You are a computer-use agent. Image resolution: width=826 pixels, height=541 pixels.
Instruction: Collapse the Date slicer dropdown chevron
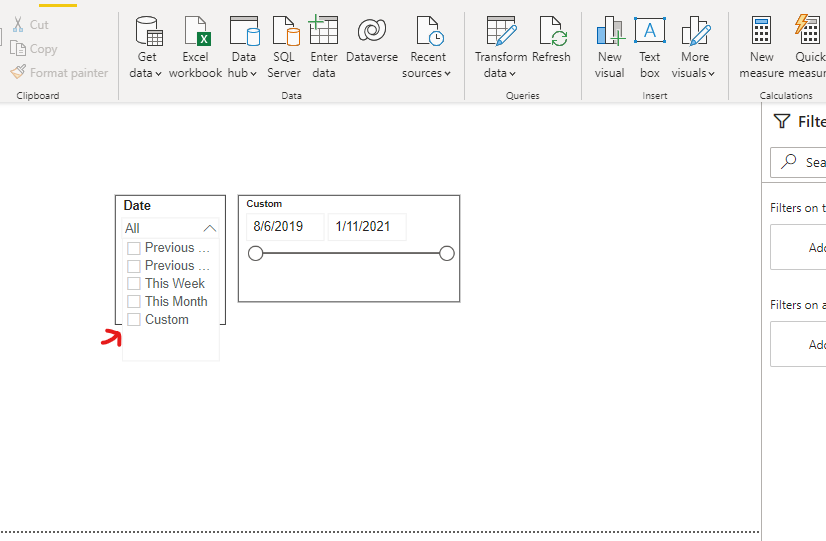pyautogui.click(x=210, y=228)
